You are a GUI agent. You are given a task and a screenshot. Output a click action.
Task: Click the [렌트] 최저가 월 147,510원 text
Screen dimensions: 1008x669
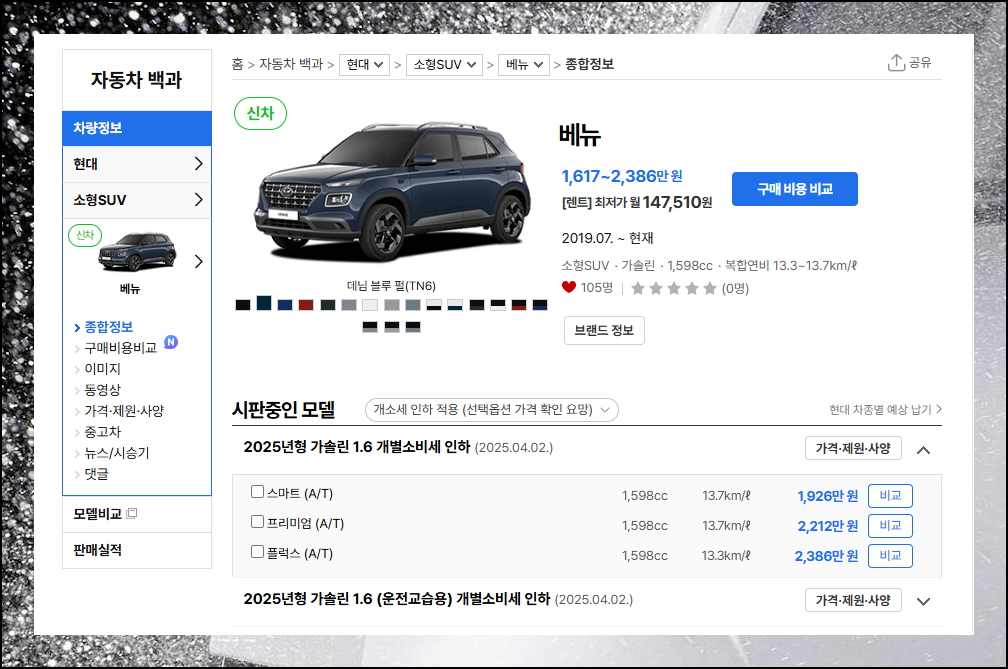[636, 202]
